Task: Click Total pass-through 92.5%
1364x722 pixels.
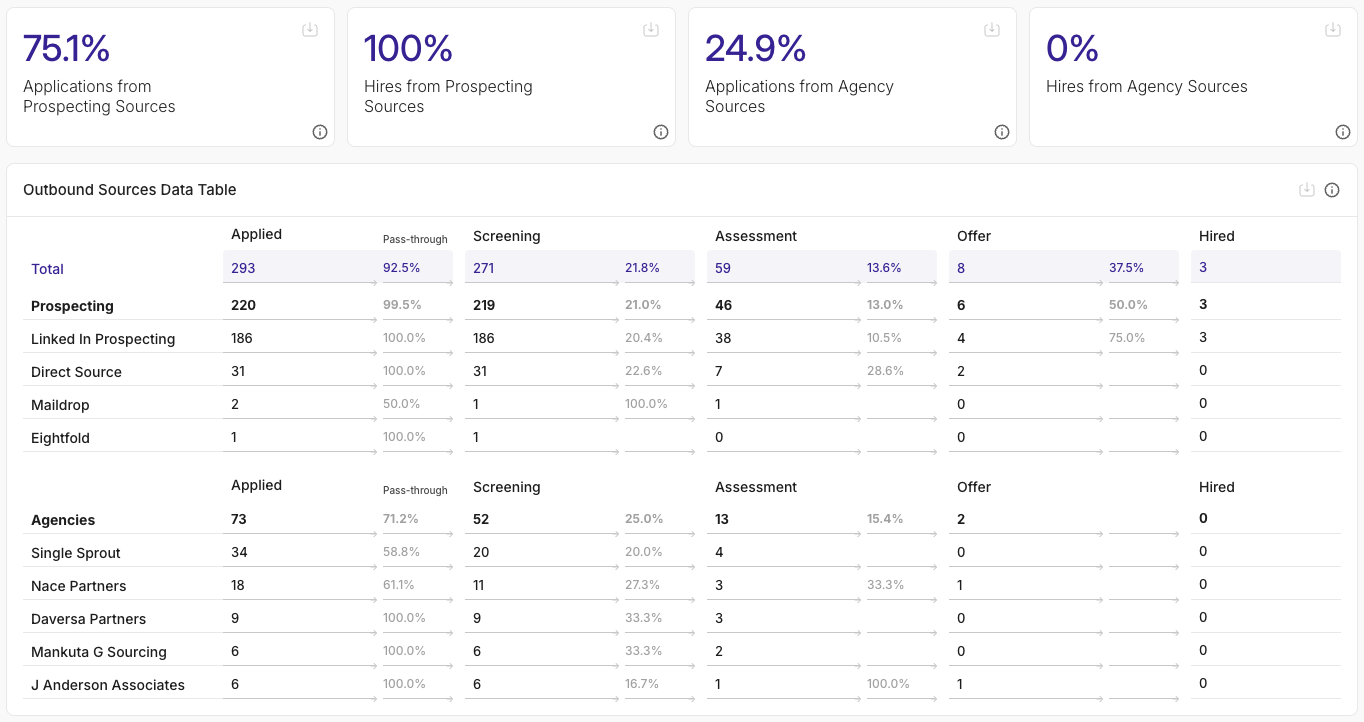Action: [x=401, y=268]
